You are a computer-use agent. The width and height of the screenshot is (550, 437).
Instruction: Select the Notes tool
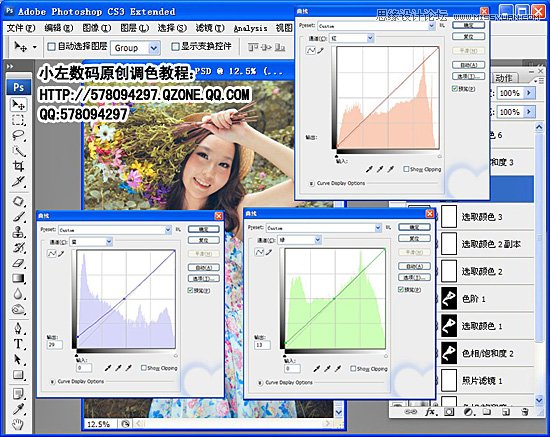pyautogui.click(x=18, y=394)
